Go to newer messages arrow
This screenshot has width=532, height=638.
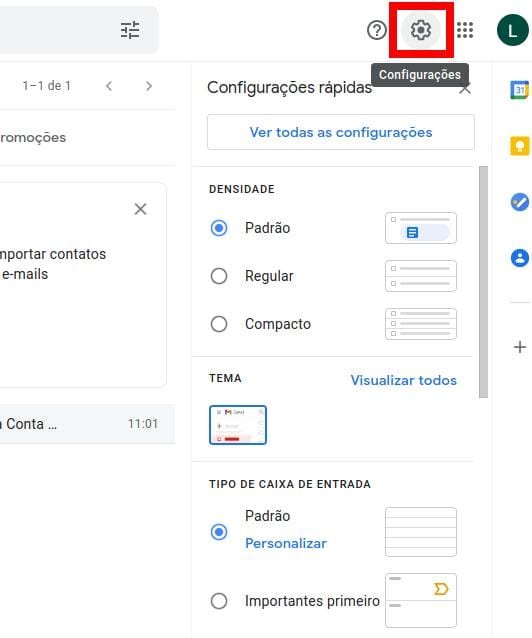tap(109, 86)
